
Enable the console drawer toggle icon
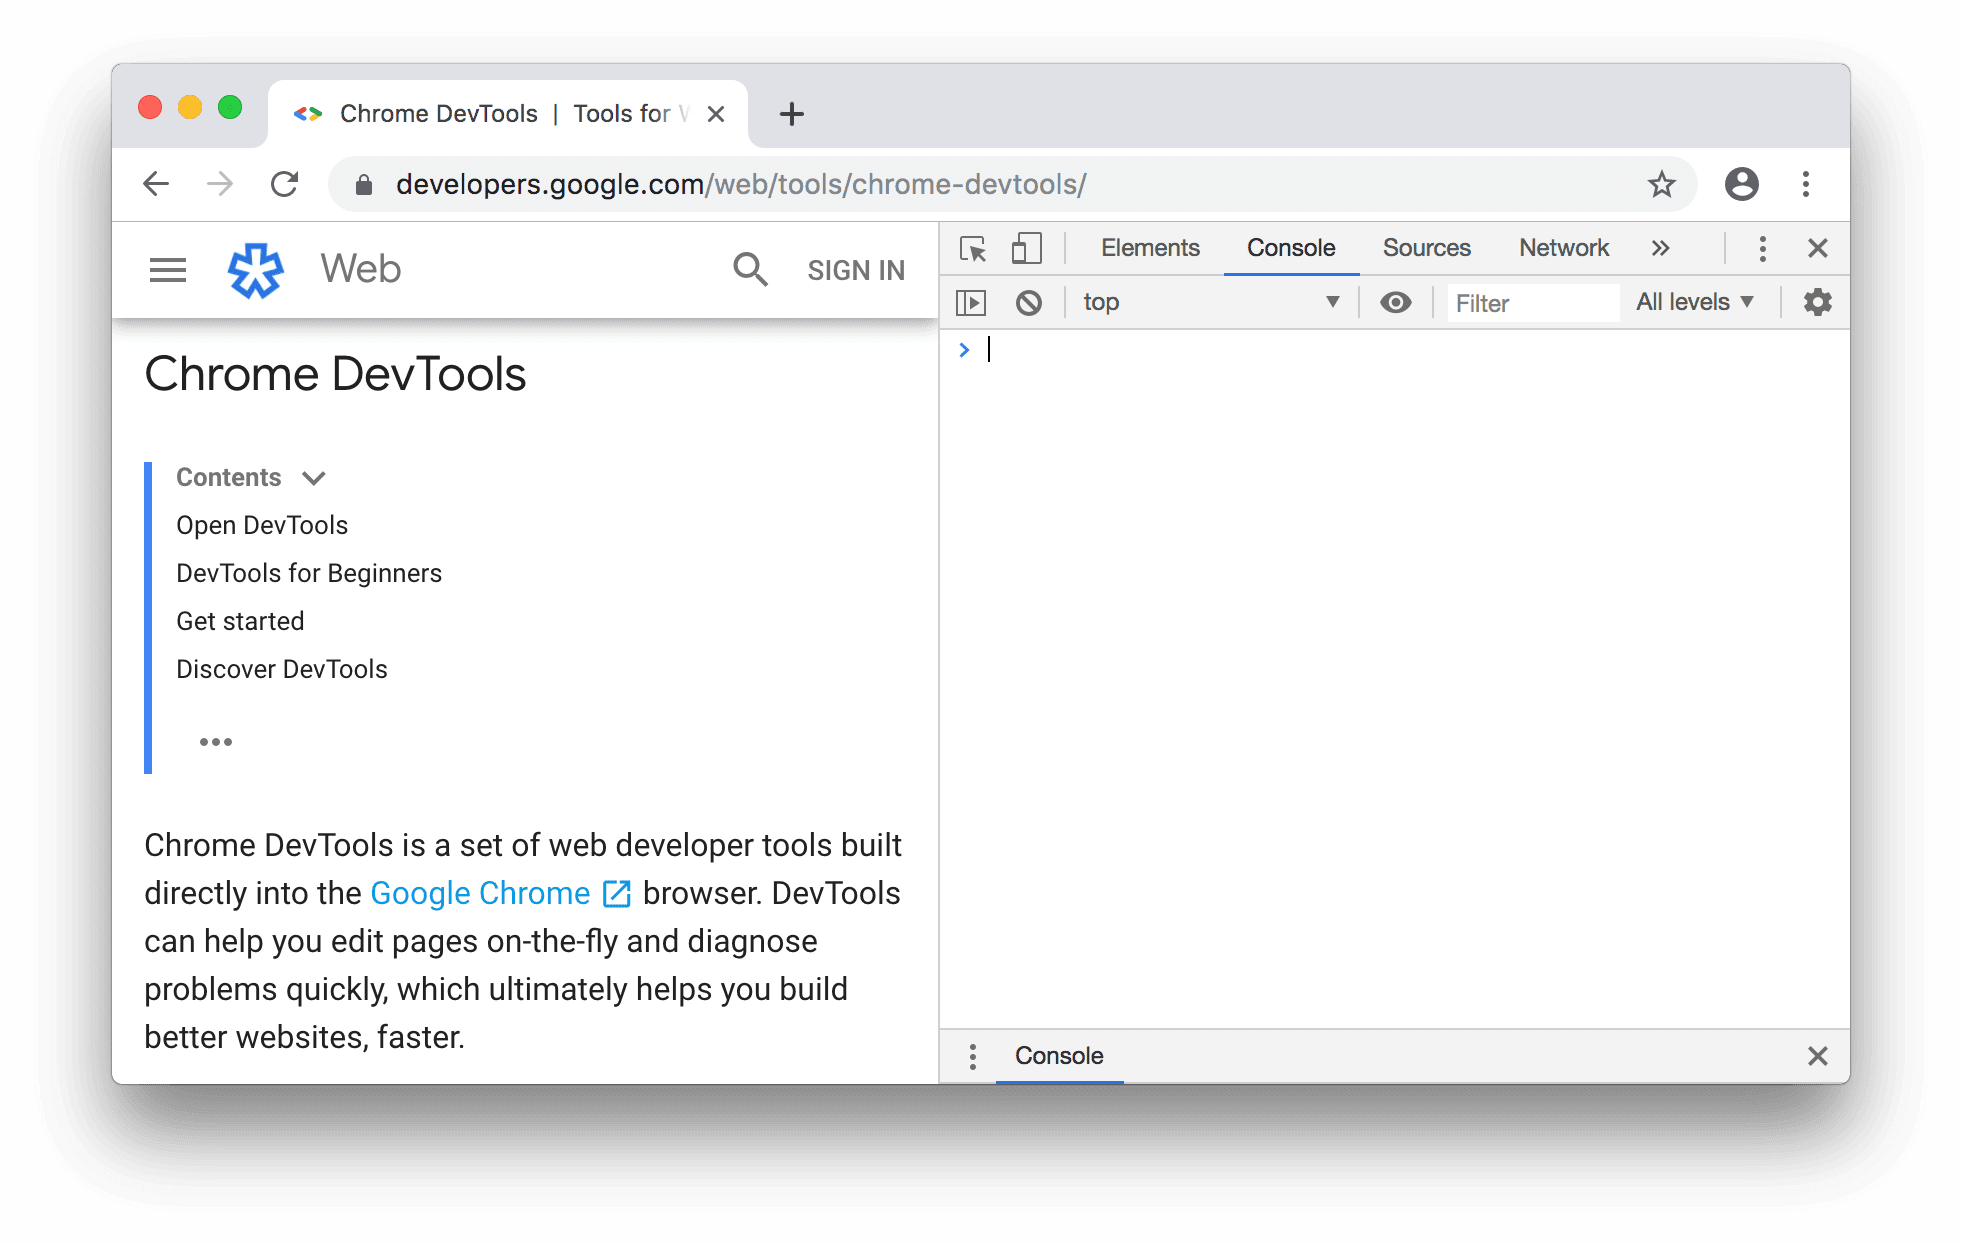pyautogui.click(x=972, y=300)
